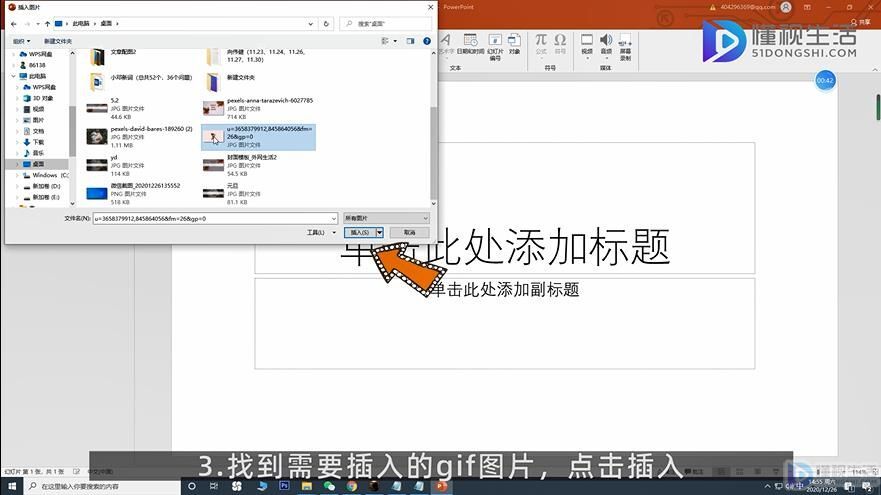This screenshot has height=495, width=881.
Task: Refresh the dialog folder listing
Action: [326, 24]
